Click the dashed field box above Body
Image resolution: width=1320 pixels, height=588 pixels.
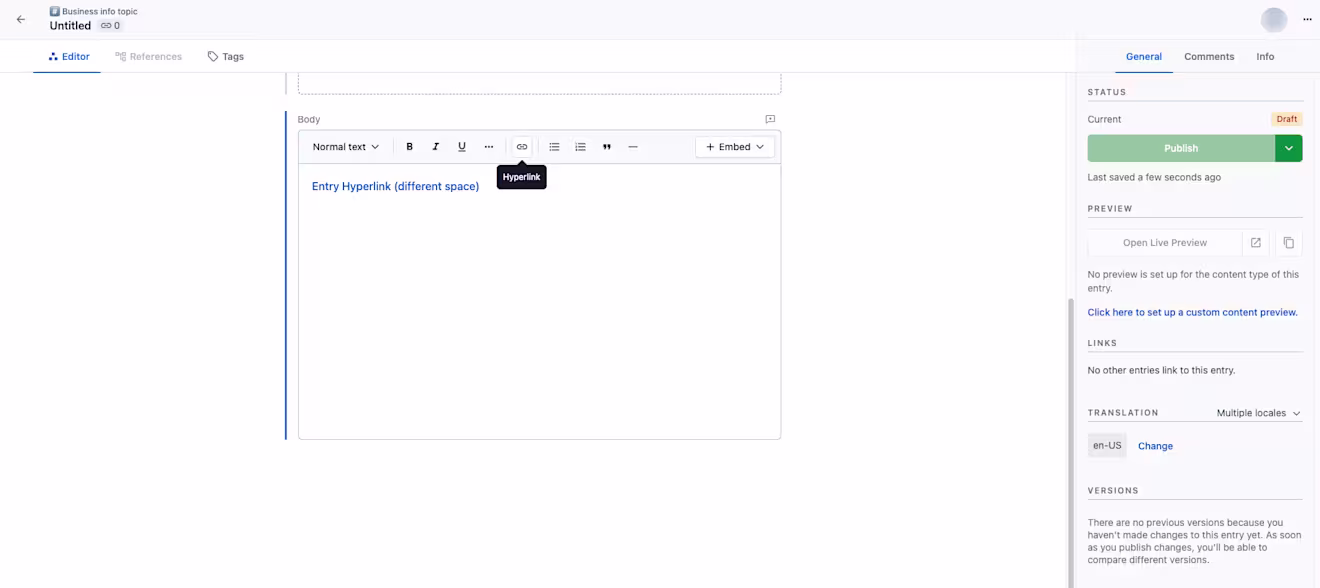(x=539, y=84)
